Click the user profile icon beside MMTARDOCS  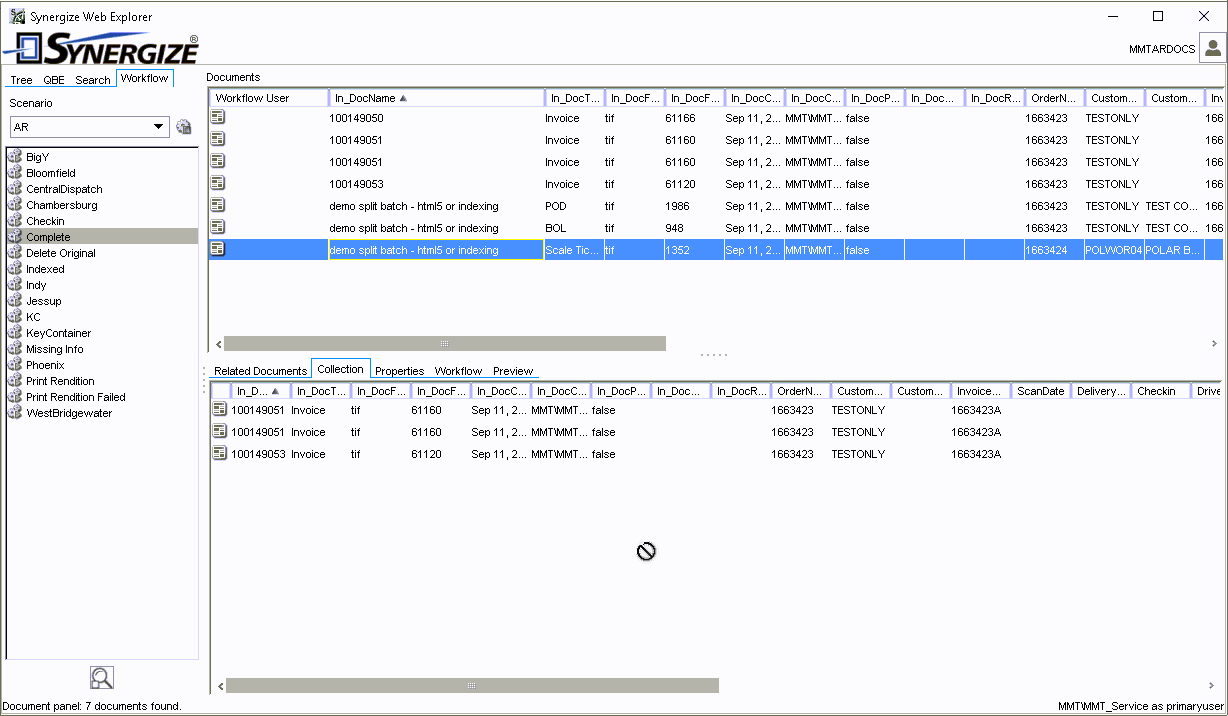click(x=1212, y=48)
